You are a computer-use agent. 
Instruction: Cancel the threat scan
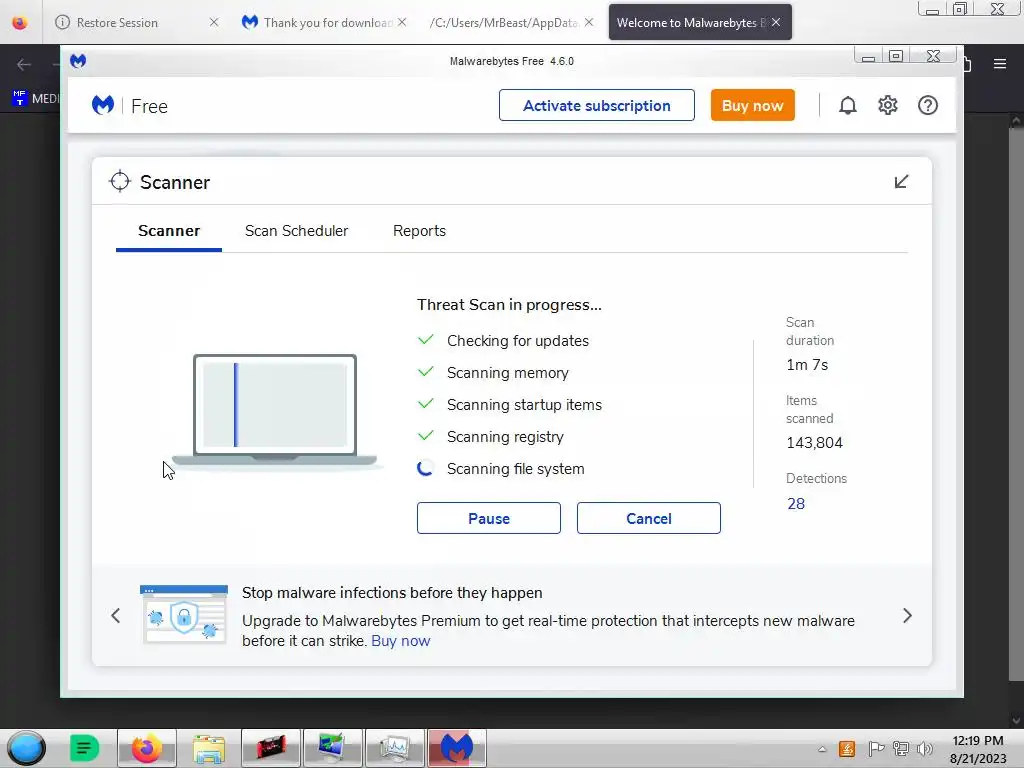tap(648, 518)
